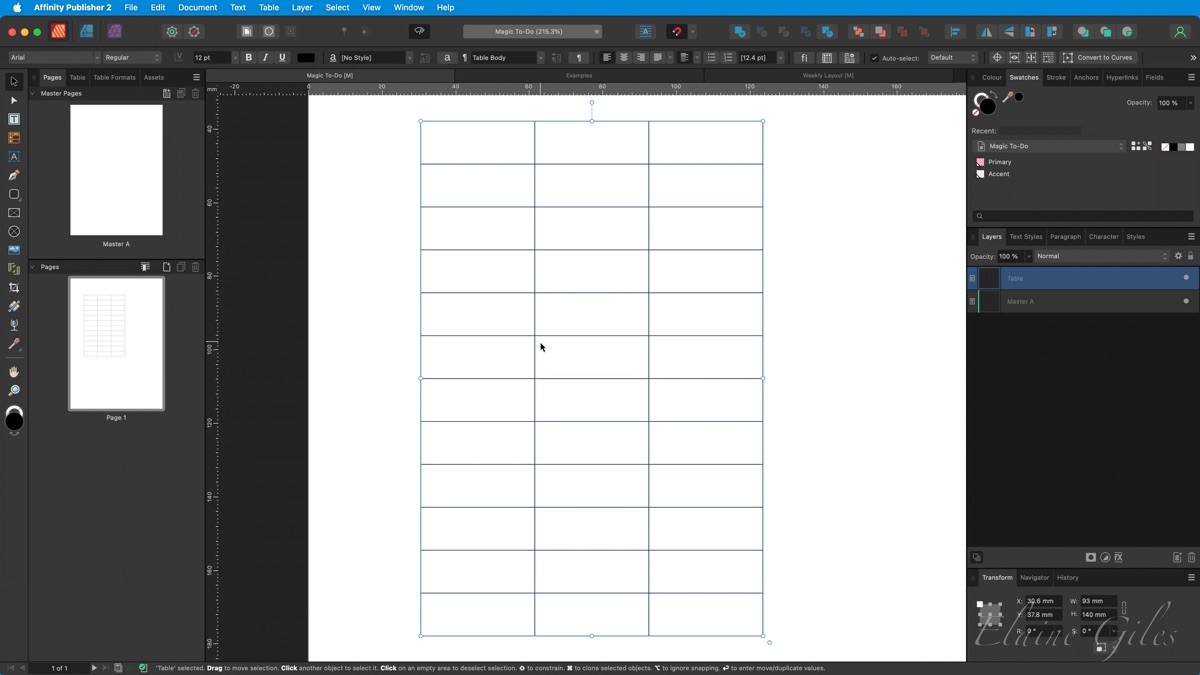Open the Table menu
The width and height of the screenshot is (1200, 675).
pyautogui.click(x=269, y=7)
